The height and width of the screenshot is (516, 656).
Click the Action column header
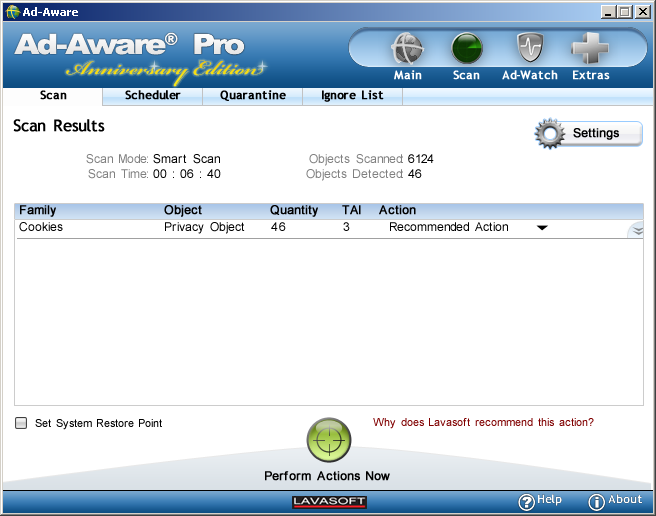397,210
